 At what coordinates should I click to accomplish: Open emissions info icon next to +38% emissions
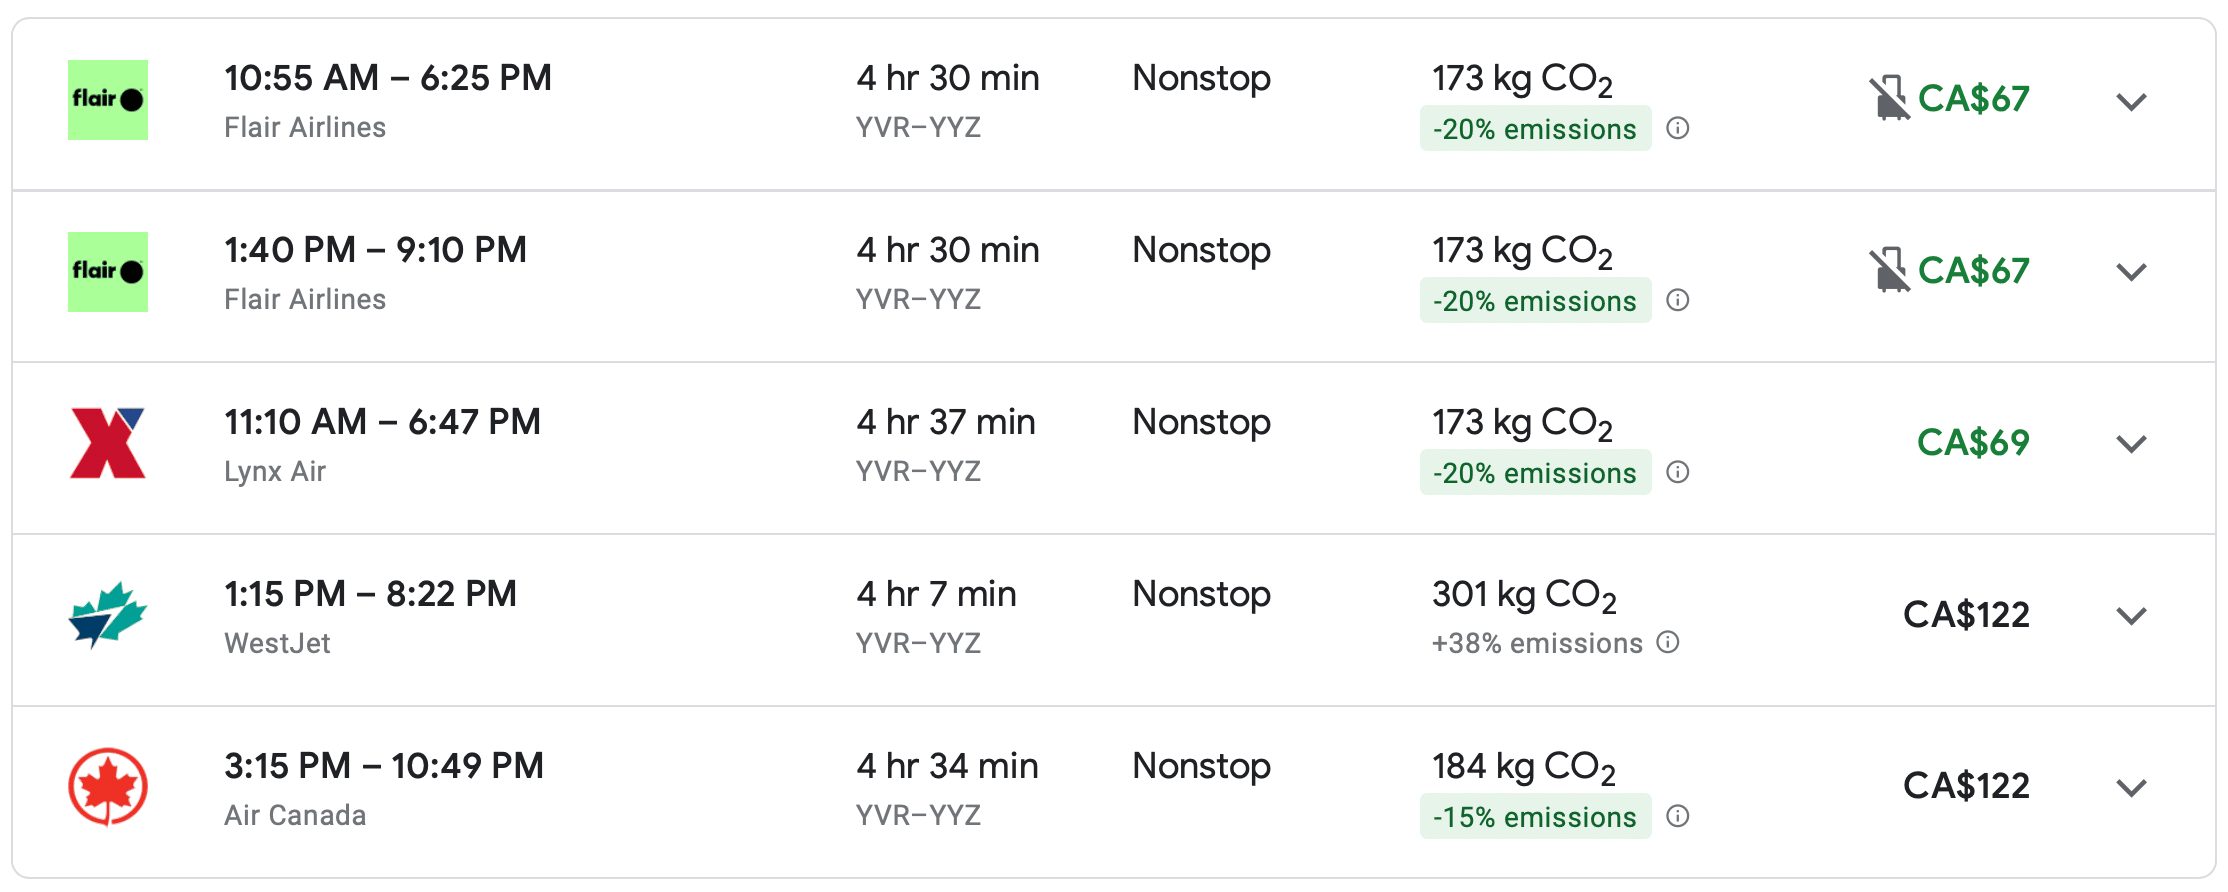1668,642
